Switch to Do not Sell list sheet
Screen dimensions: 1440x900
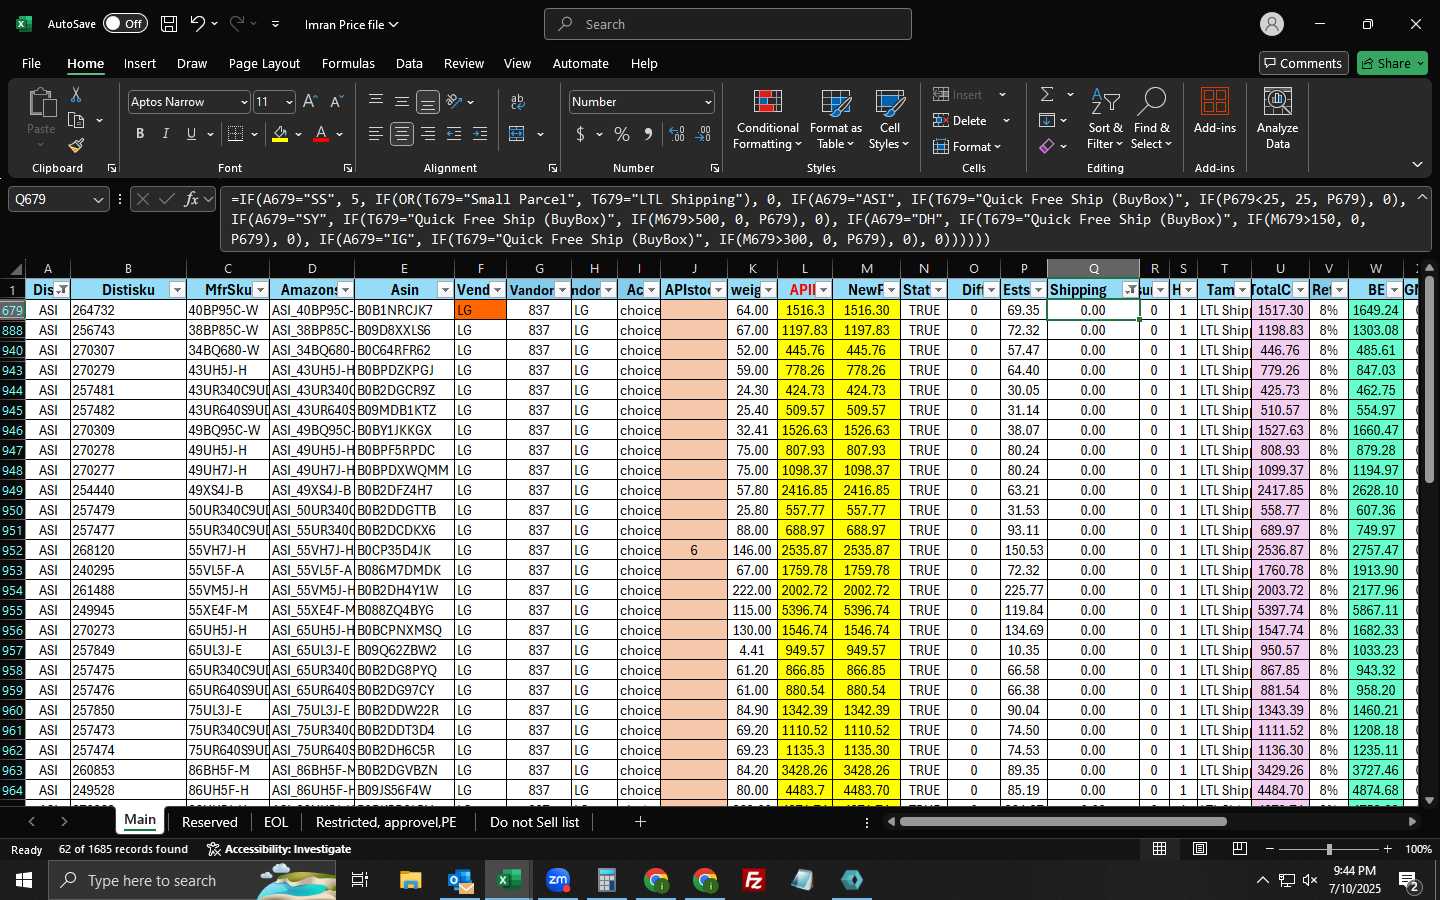click(x=534, y=822)
